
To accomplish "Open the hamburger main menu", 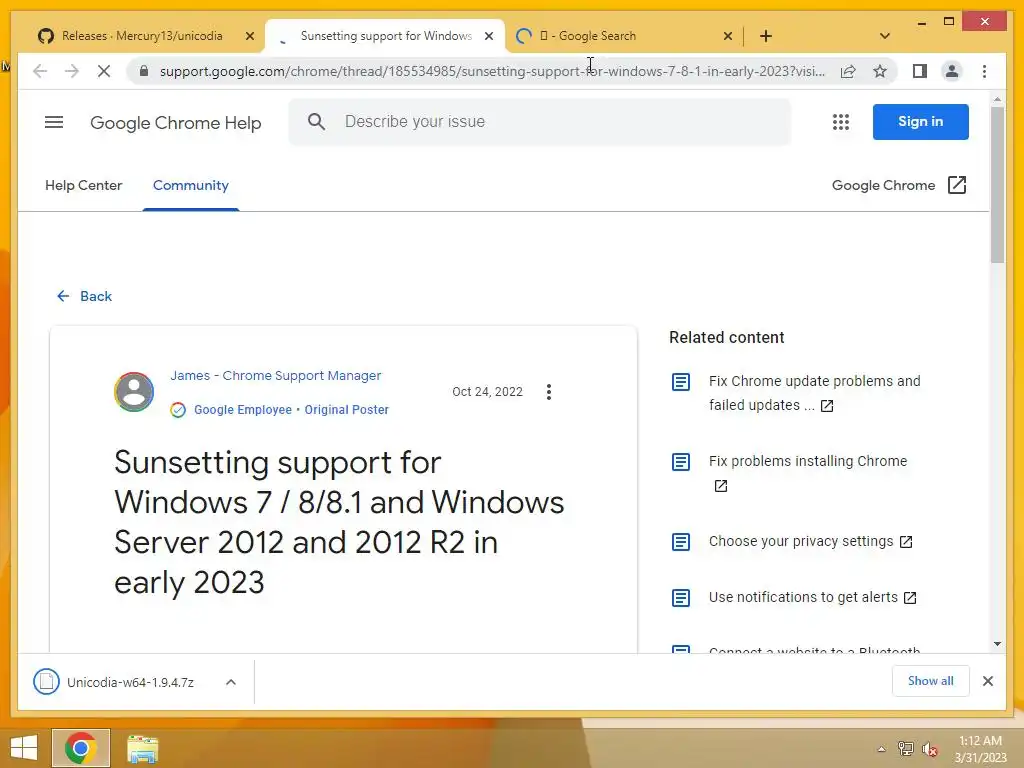I will tap(54, 122).
